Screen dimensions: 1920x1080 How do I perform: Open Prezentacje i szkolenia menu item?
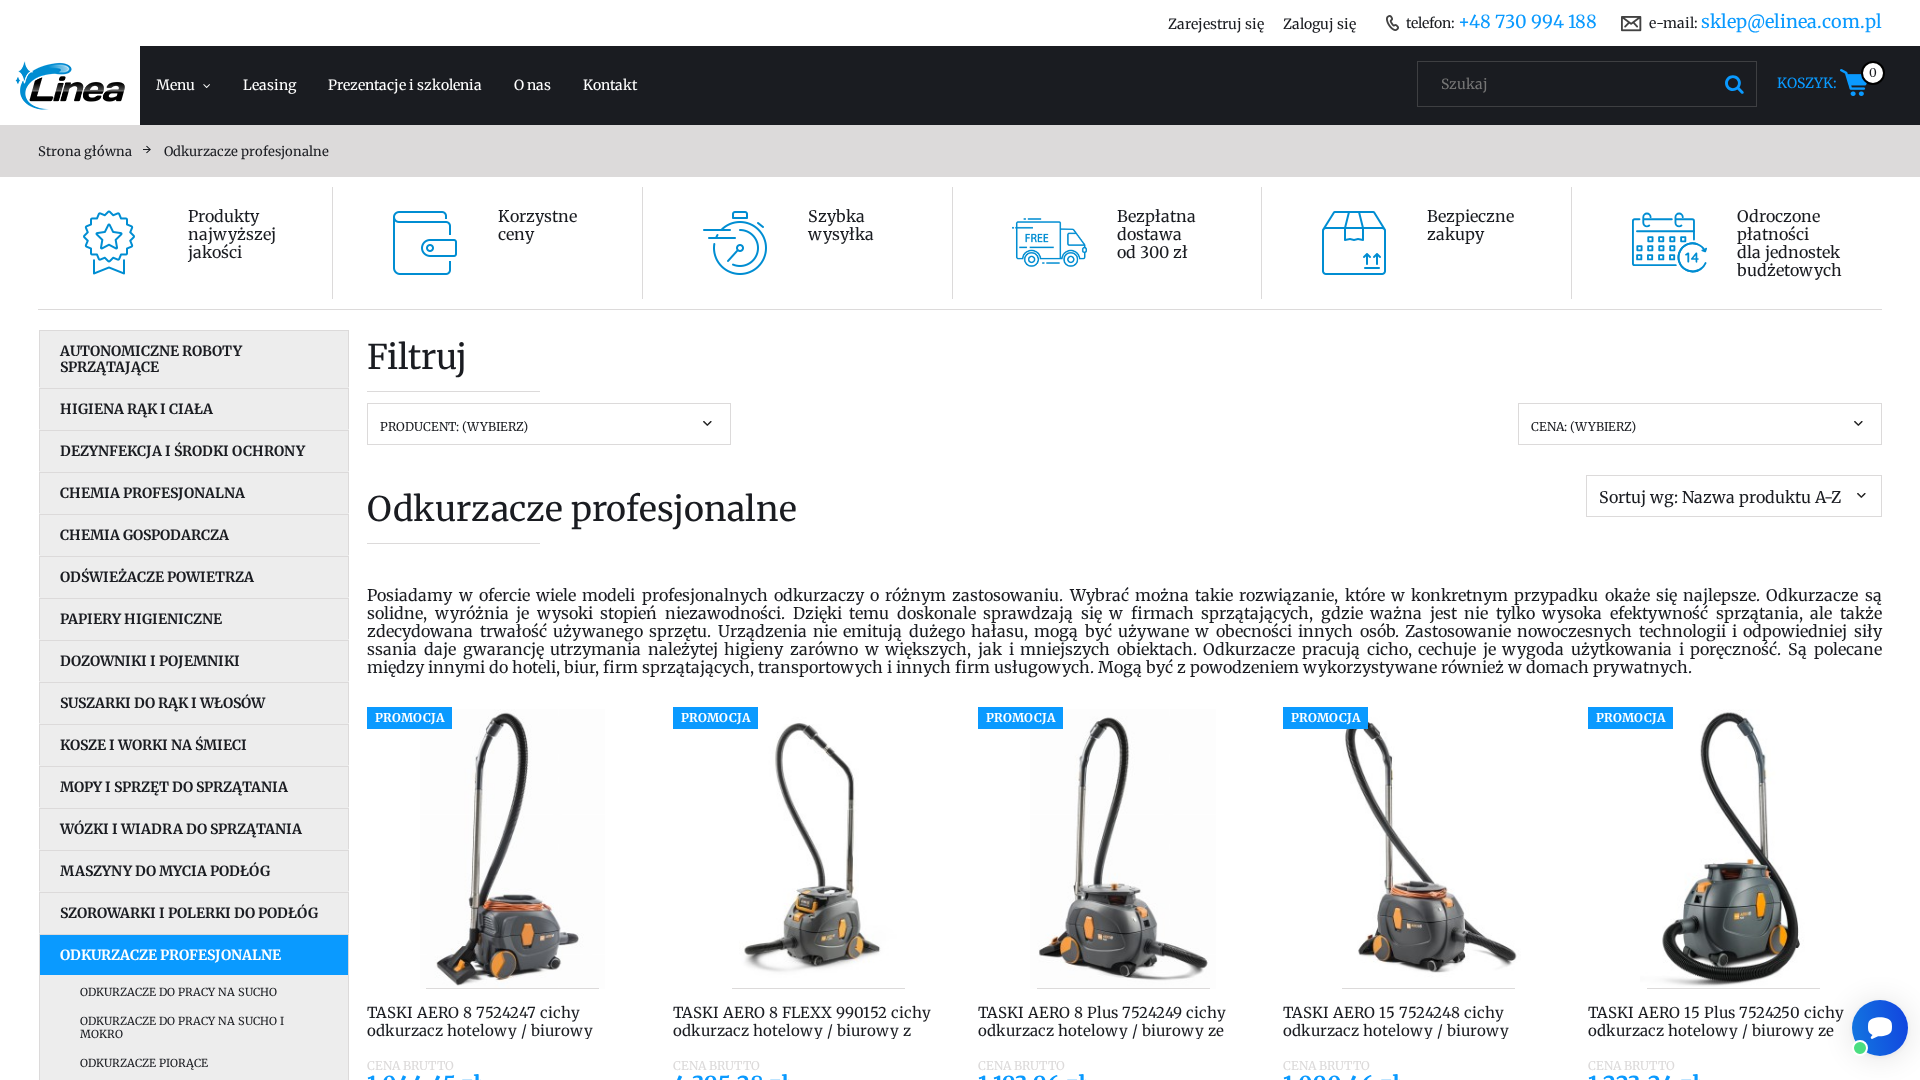405,85
